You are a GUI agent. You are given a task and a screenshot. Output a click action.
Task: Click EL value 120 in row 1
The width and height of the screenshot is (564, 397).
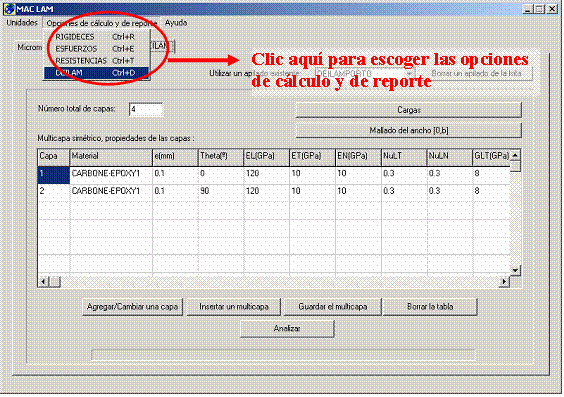tap(267, 175)
